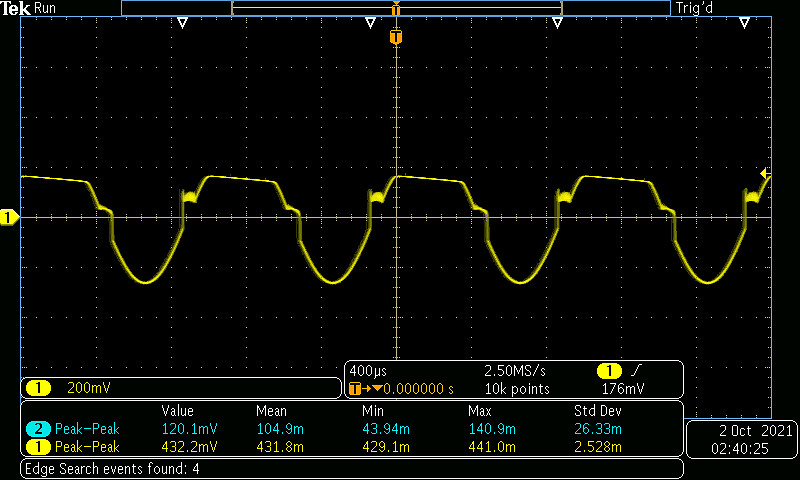Click the orange trigger position T marker
This screenshot has height=480, width=800.
pos(396,37)
